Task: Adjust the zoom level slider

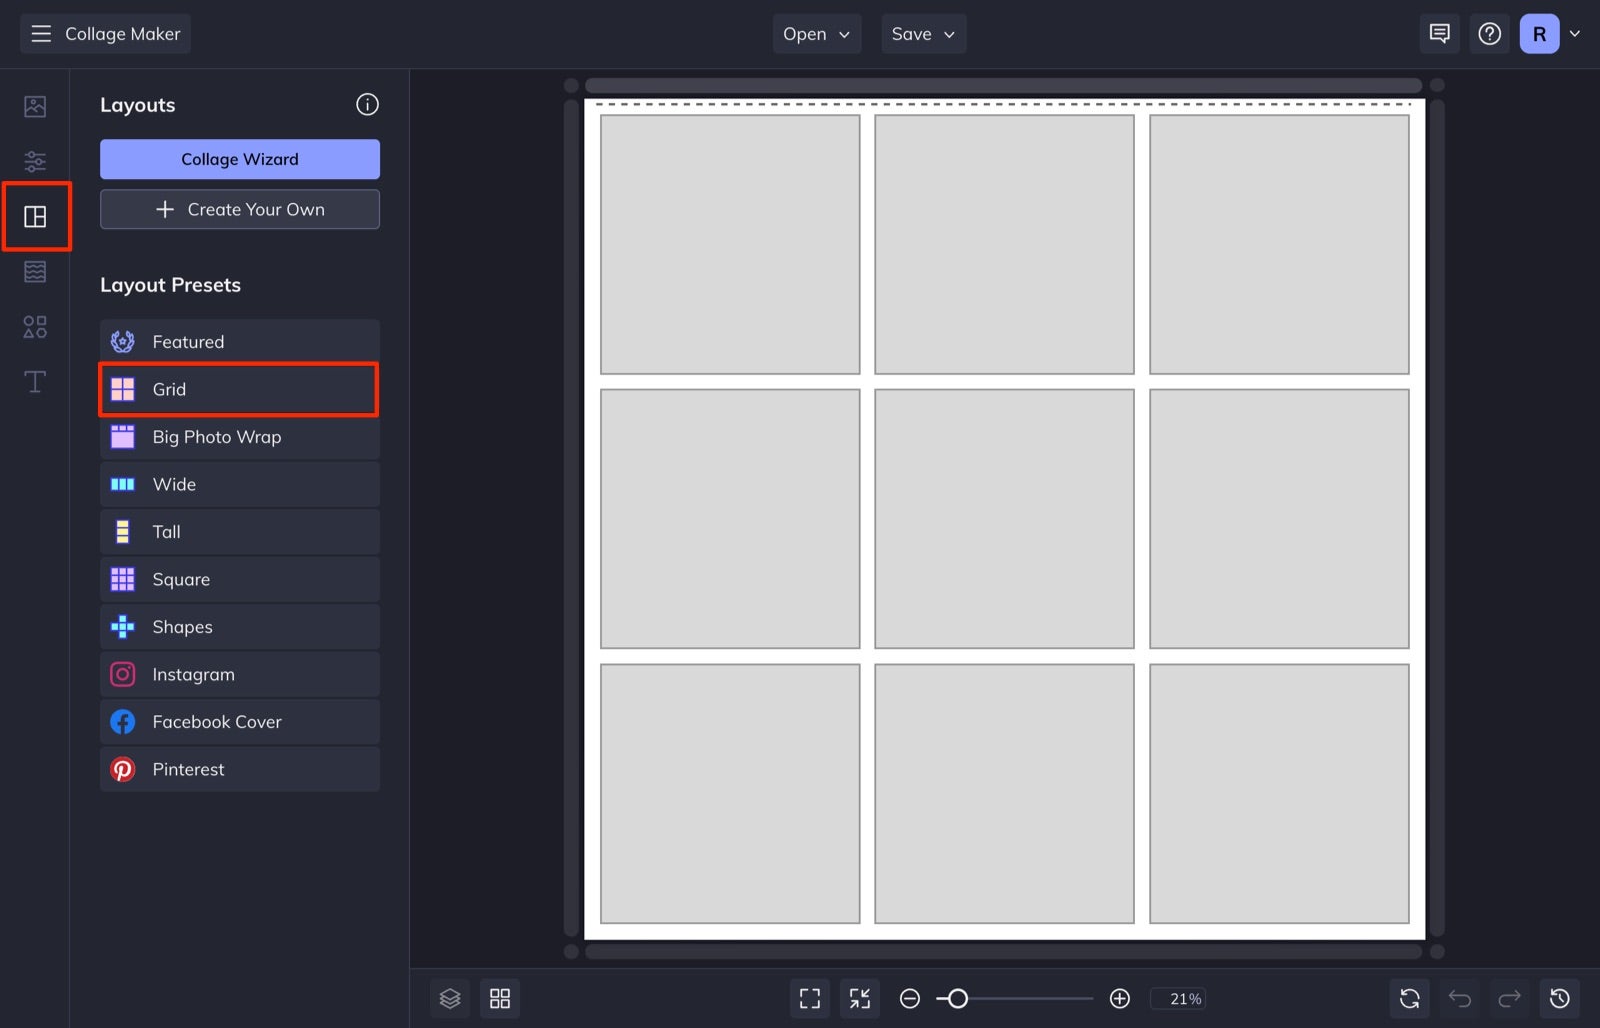Action: point(957,998)
